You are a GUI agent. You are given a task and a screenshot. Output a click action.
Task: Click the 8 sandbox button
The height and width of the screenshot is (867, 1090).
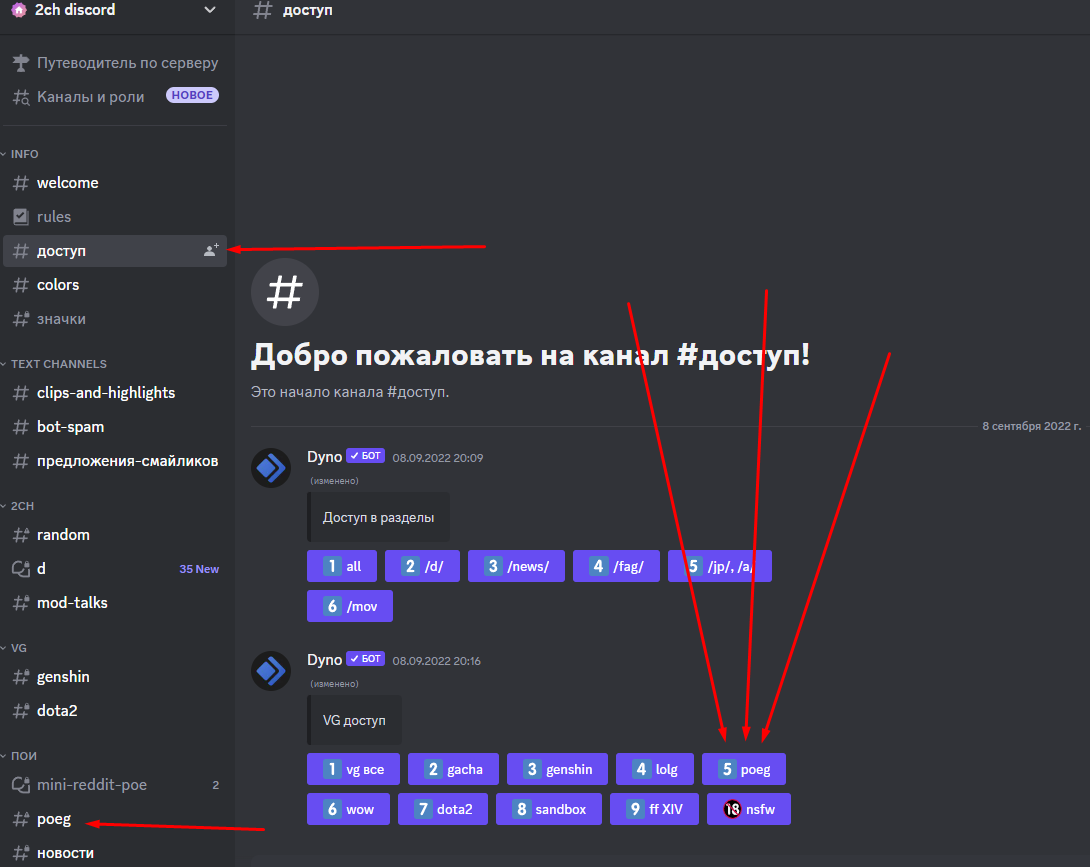pyautogui.click(x=549, y=809)
